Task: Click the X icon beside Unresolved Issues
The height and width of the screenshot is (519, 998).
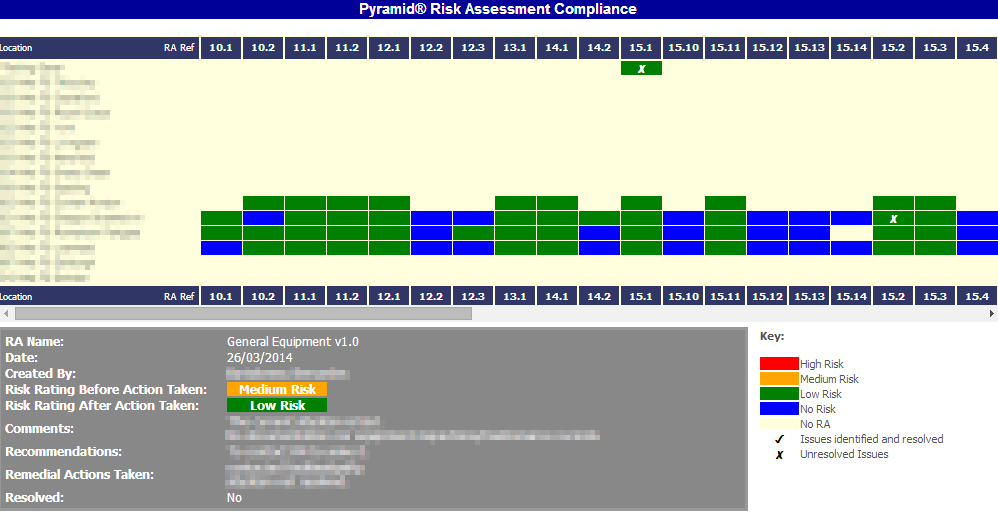Action: pos(779,455)
